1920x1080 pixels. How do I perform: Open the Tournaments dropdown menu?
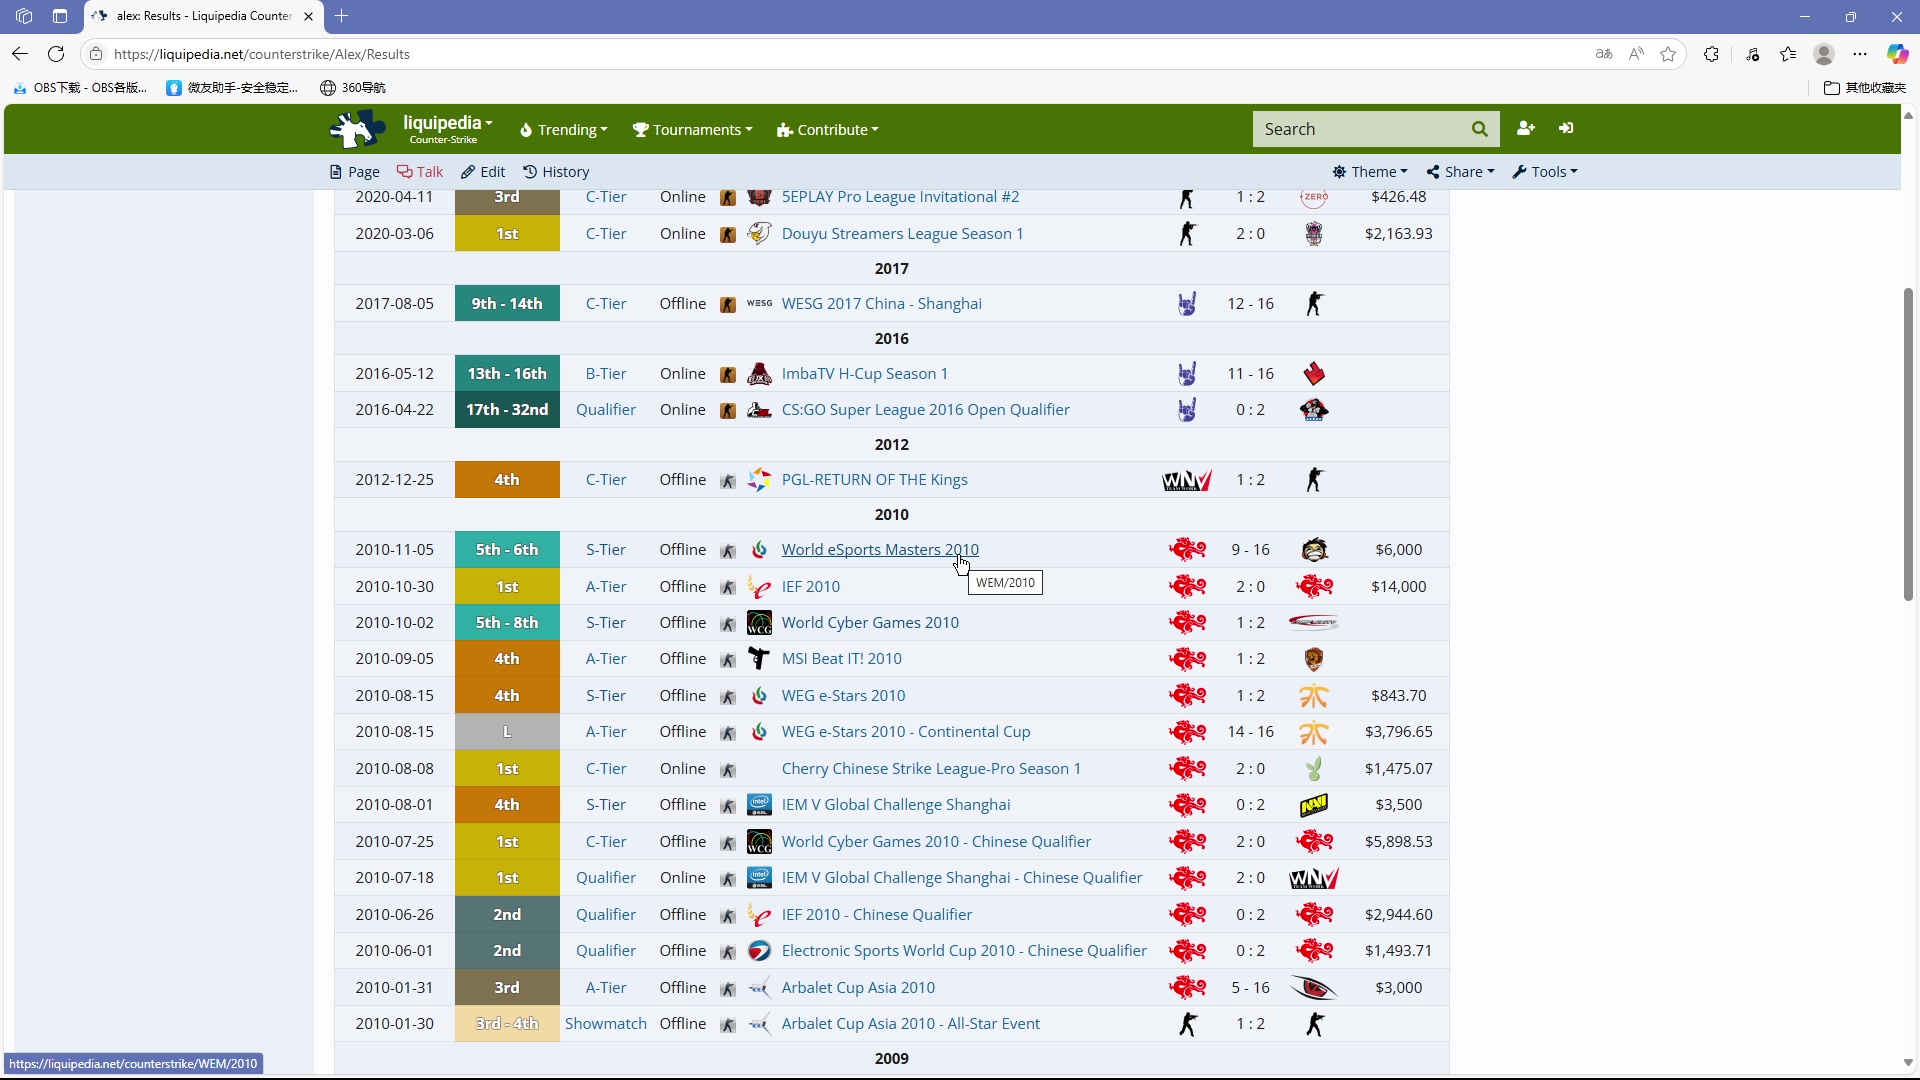(692, 130)
